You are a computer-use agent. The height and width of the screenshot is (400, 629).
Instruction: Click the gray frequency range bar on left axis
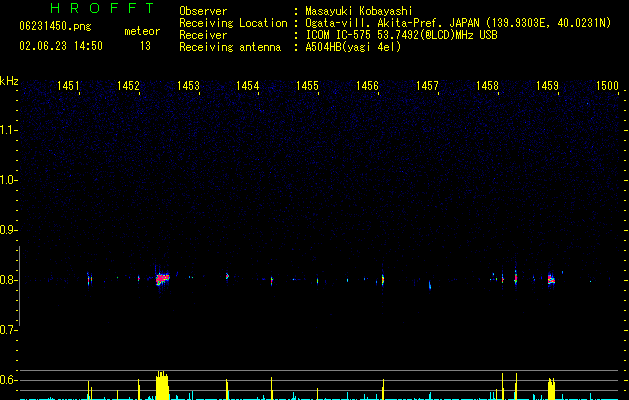pyautogui.click(x=19, y=286)
